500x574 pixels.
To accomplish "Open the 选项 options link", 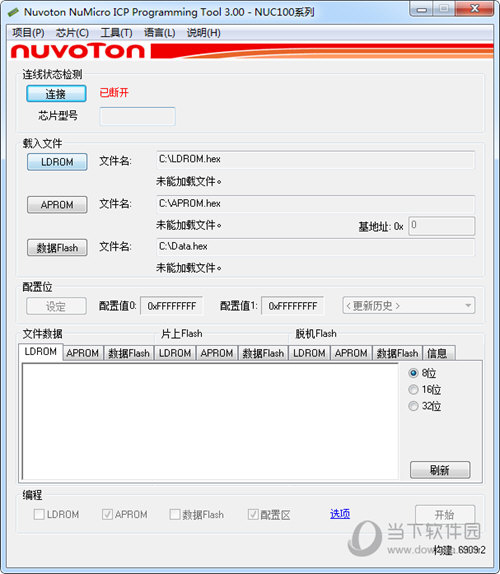I will 340,514.
